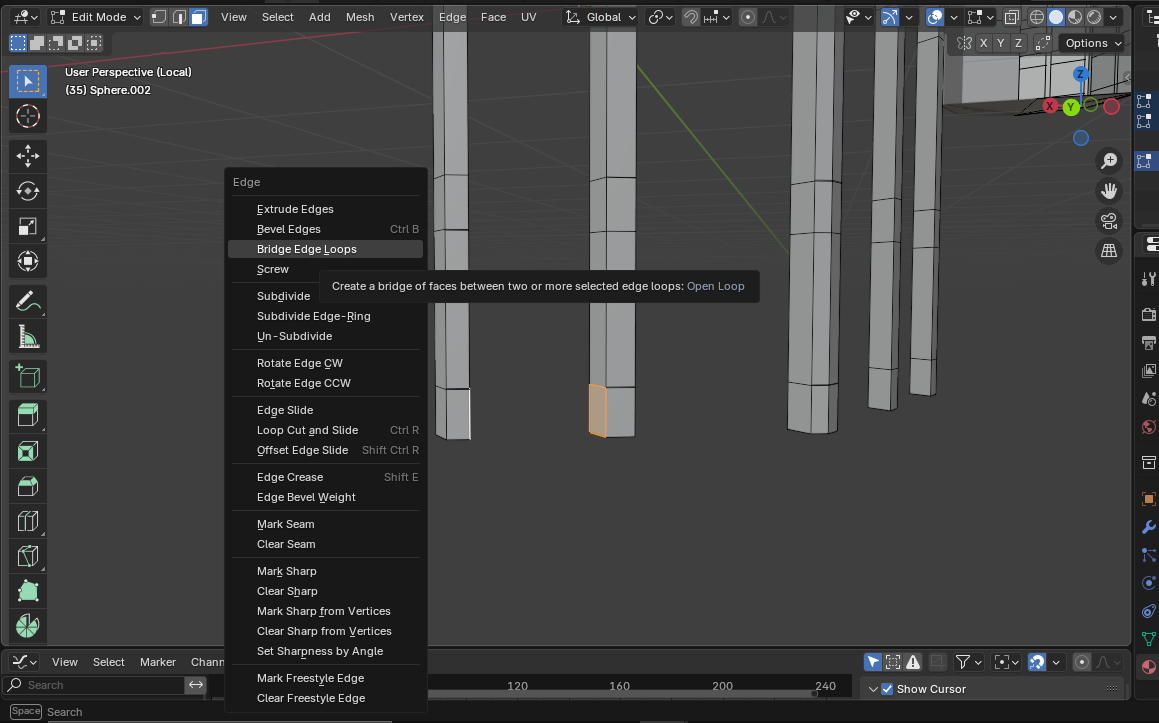Viewport: 1159px width, 723px height.
Task: Choose Extrude Edges from Edge menu
Action: coord(325,209)
